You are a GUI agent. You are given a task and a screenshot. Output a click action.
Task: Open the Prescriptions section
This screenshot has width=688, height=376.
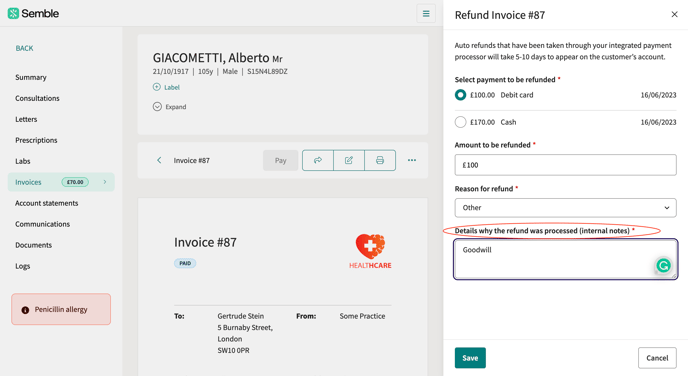point(36,140)
